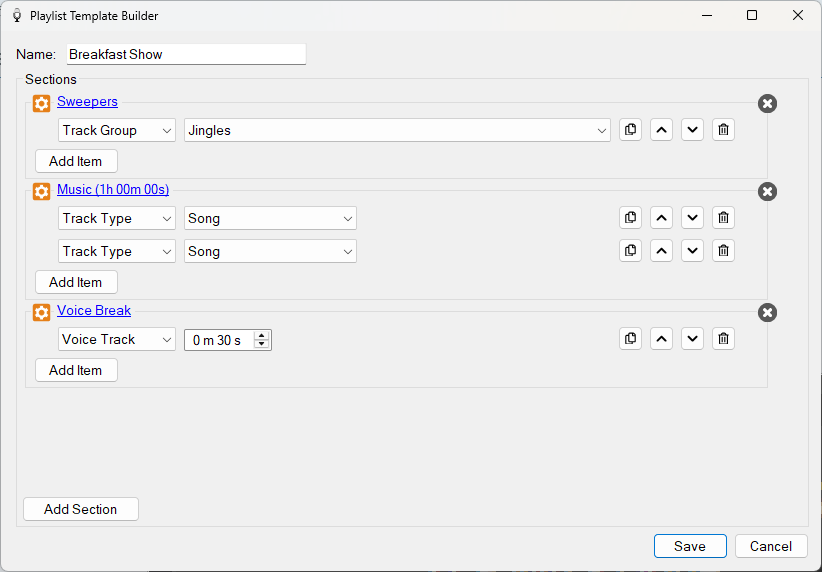Image resolution: width=822 pixels, height=572 pixels.
Task: Remove the Sweepers section with its X icon
Action: pyautogui.click(x=767, y=103)
